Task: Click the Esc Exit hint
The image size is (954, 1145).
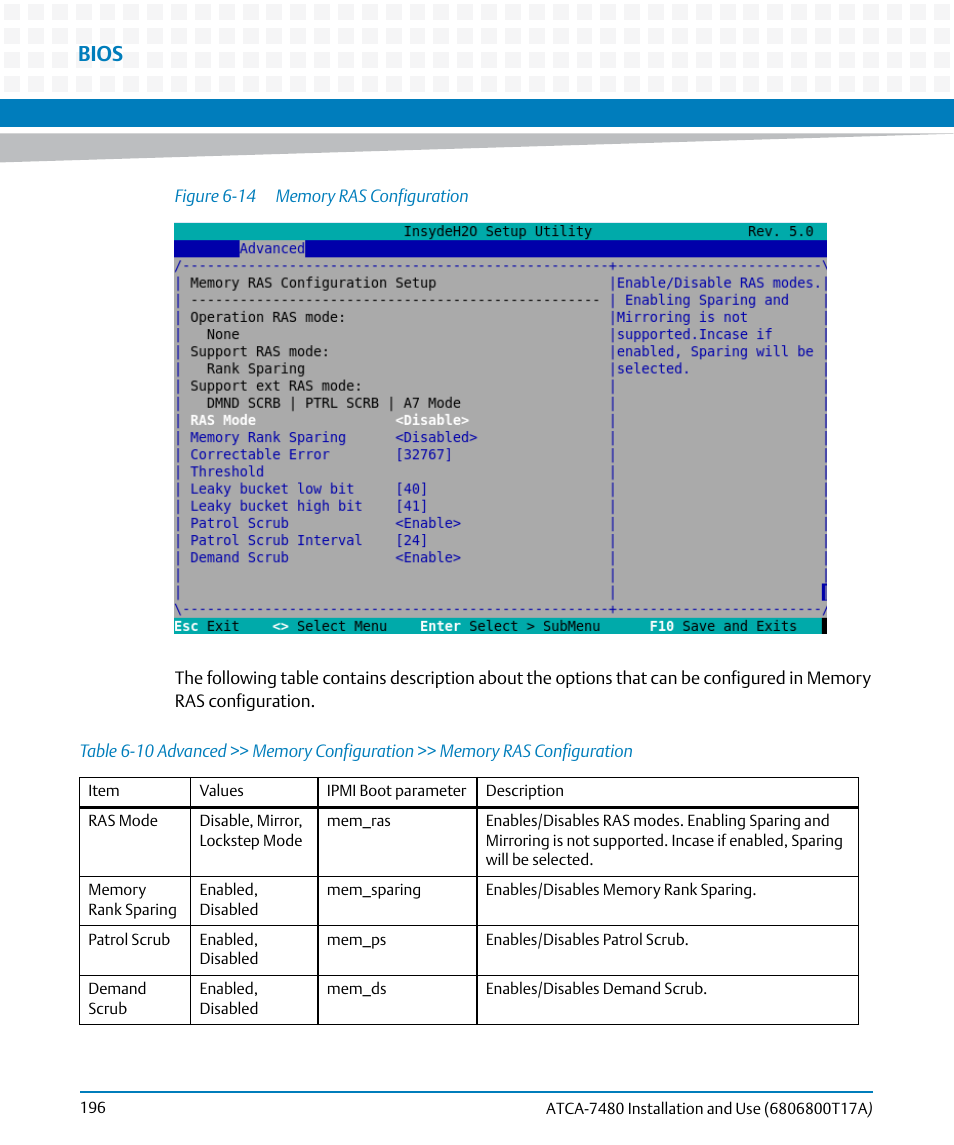Action: 207,626
